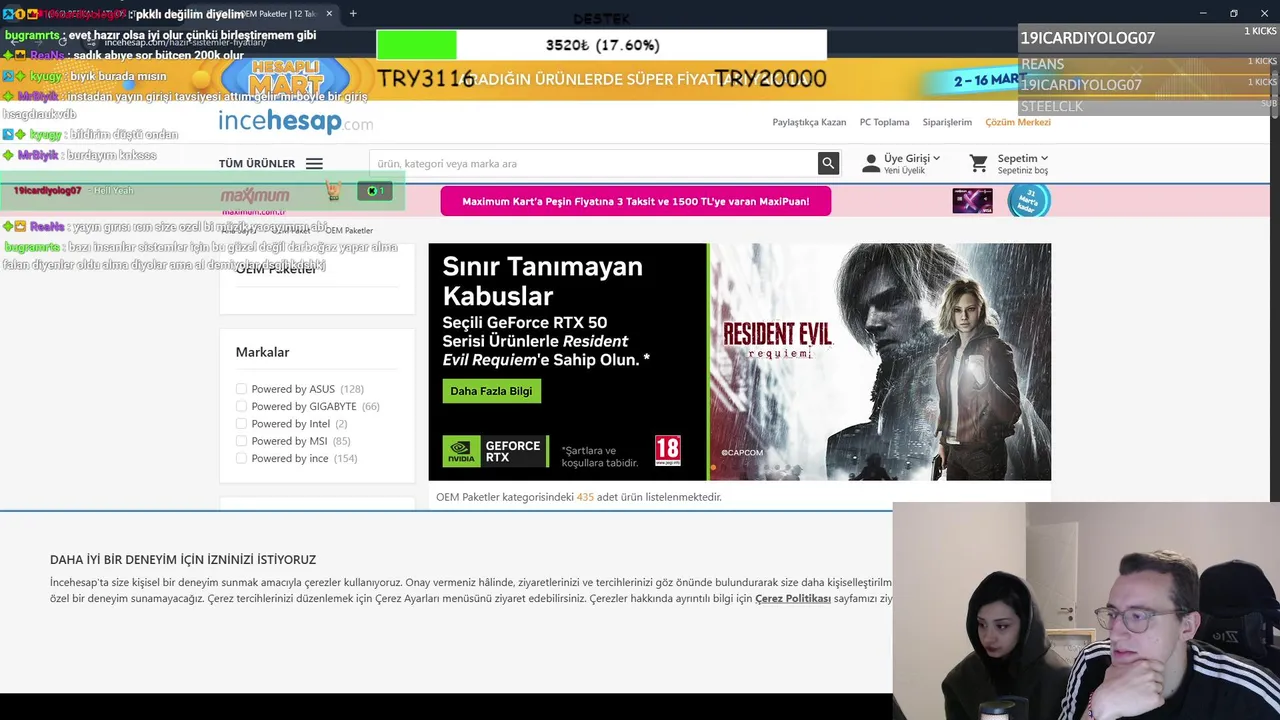
Task: Click the user profile icon
Action: (x=871, y=163)
